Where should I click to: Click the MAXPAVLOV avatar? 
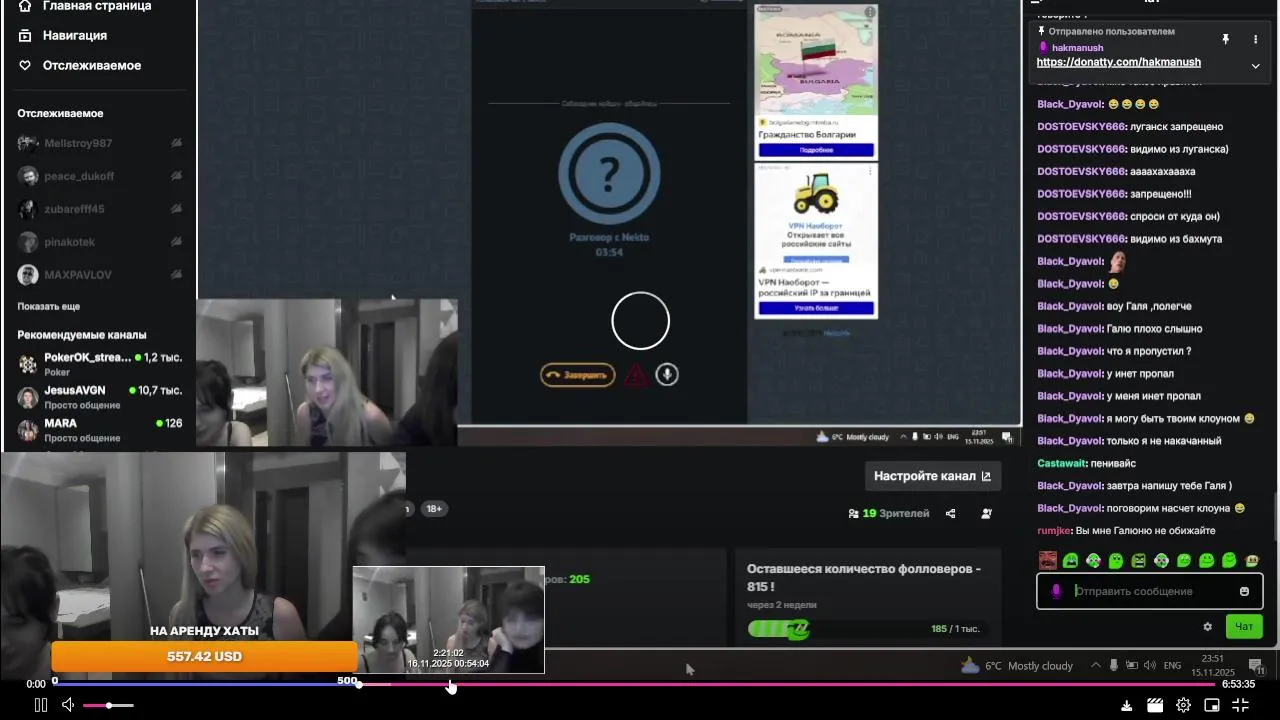(x=28, y=274)
